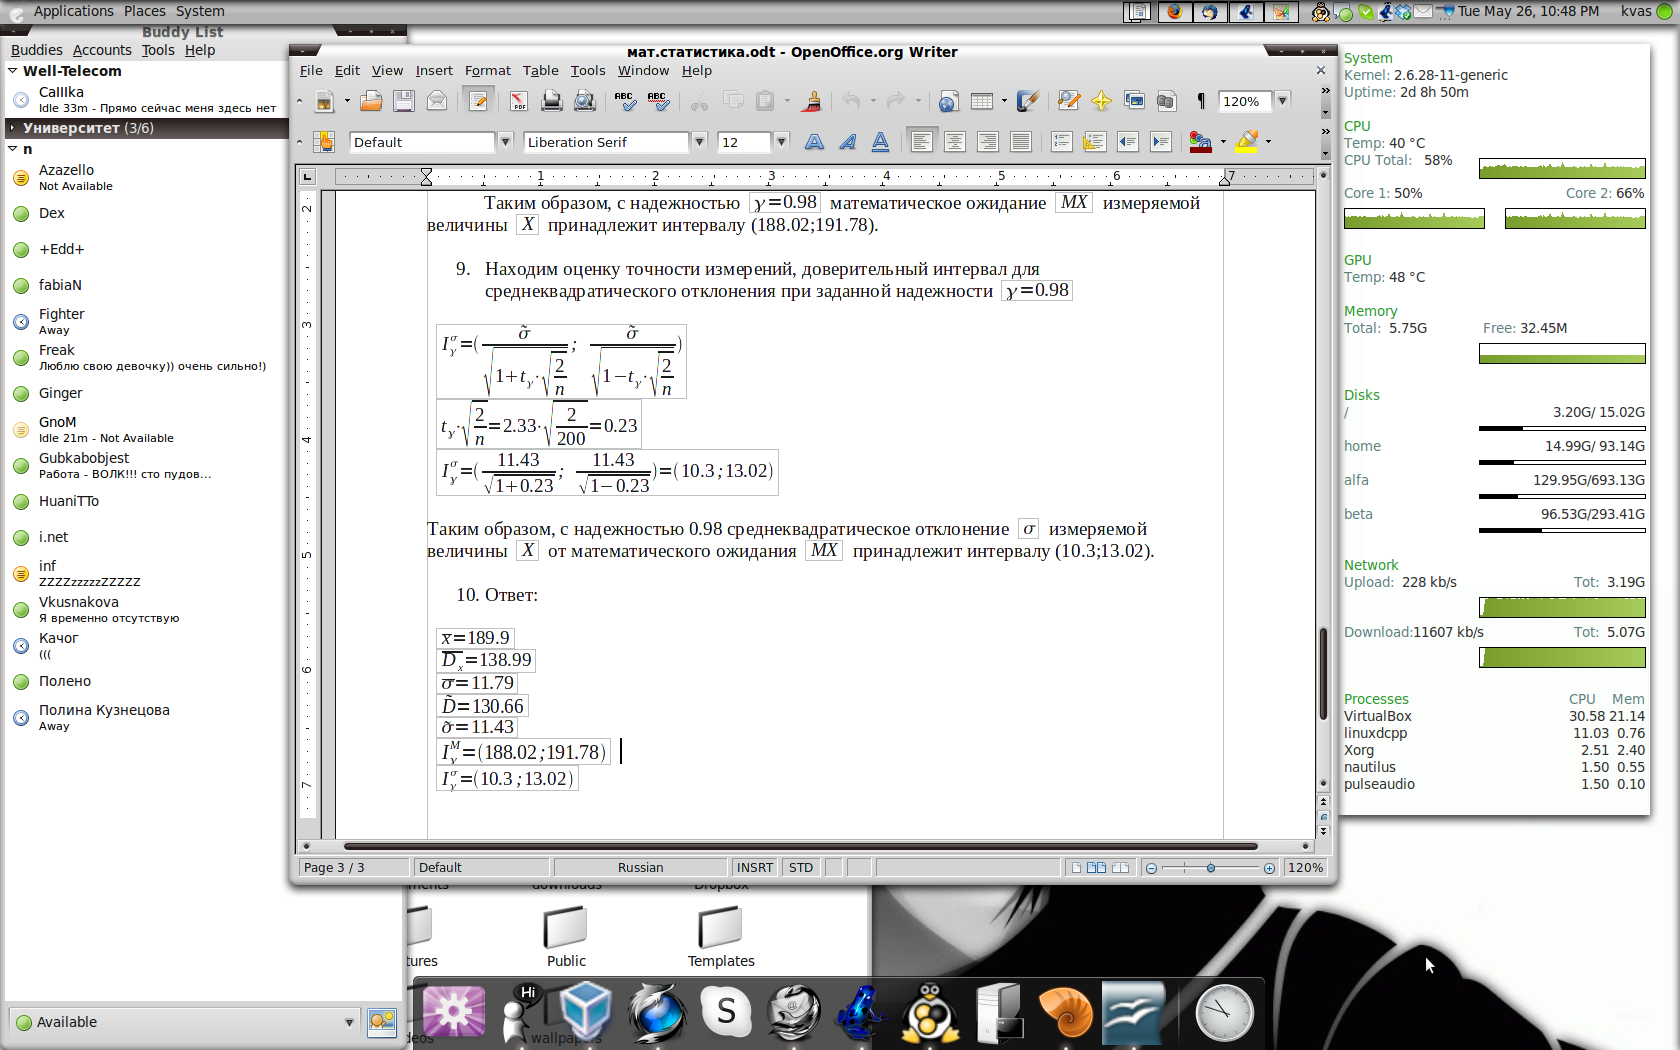Set paragraph alignment to Justified

(x=1021, y=142)
